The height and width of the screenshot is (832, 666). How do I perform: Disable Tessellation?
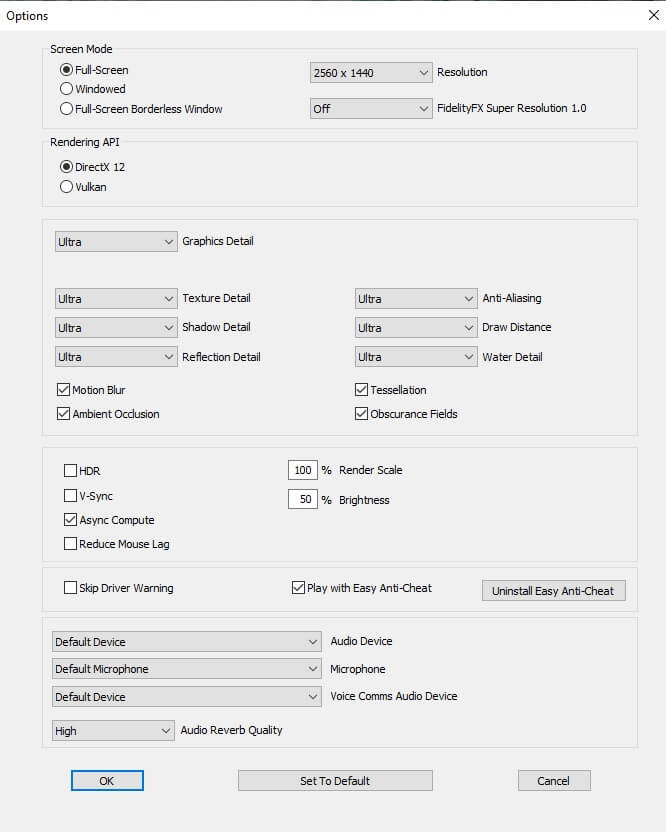[360, 389]
